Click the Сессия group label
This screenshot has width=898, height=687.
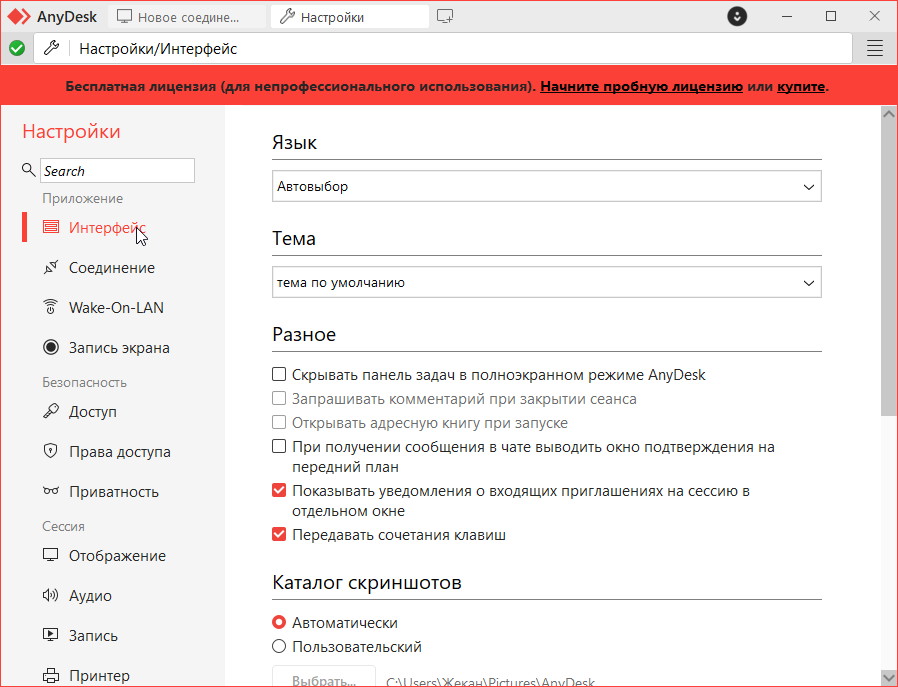point(63,526)
